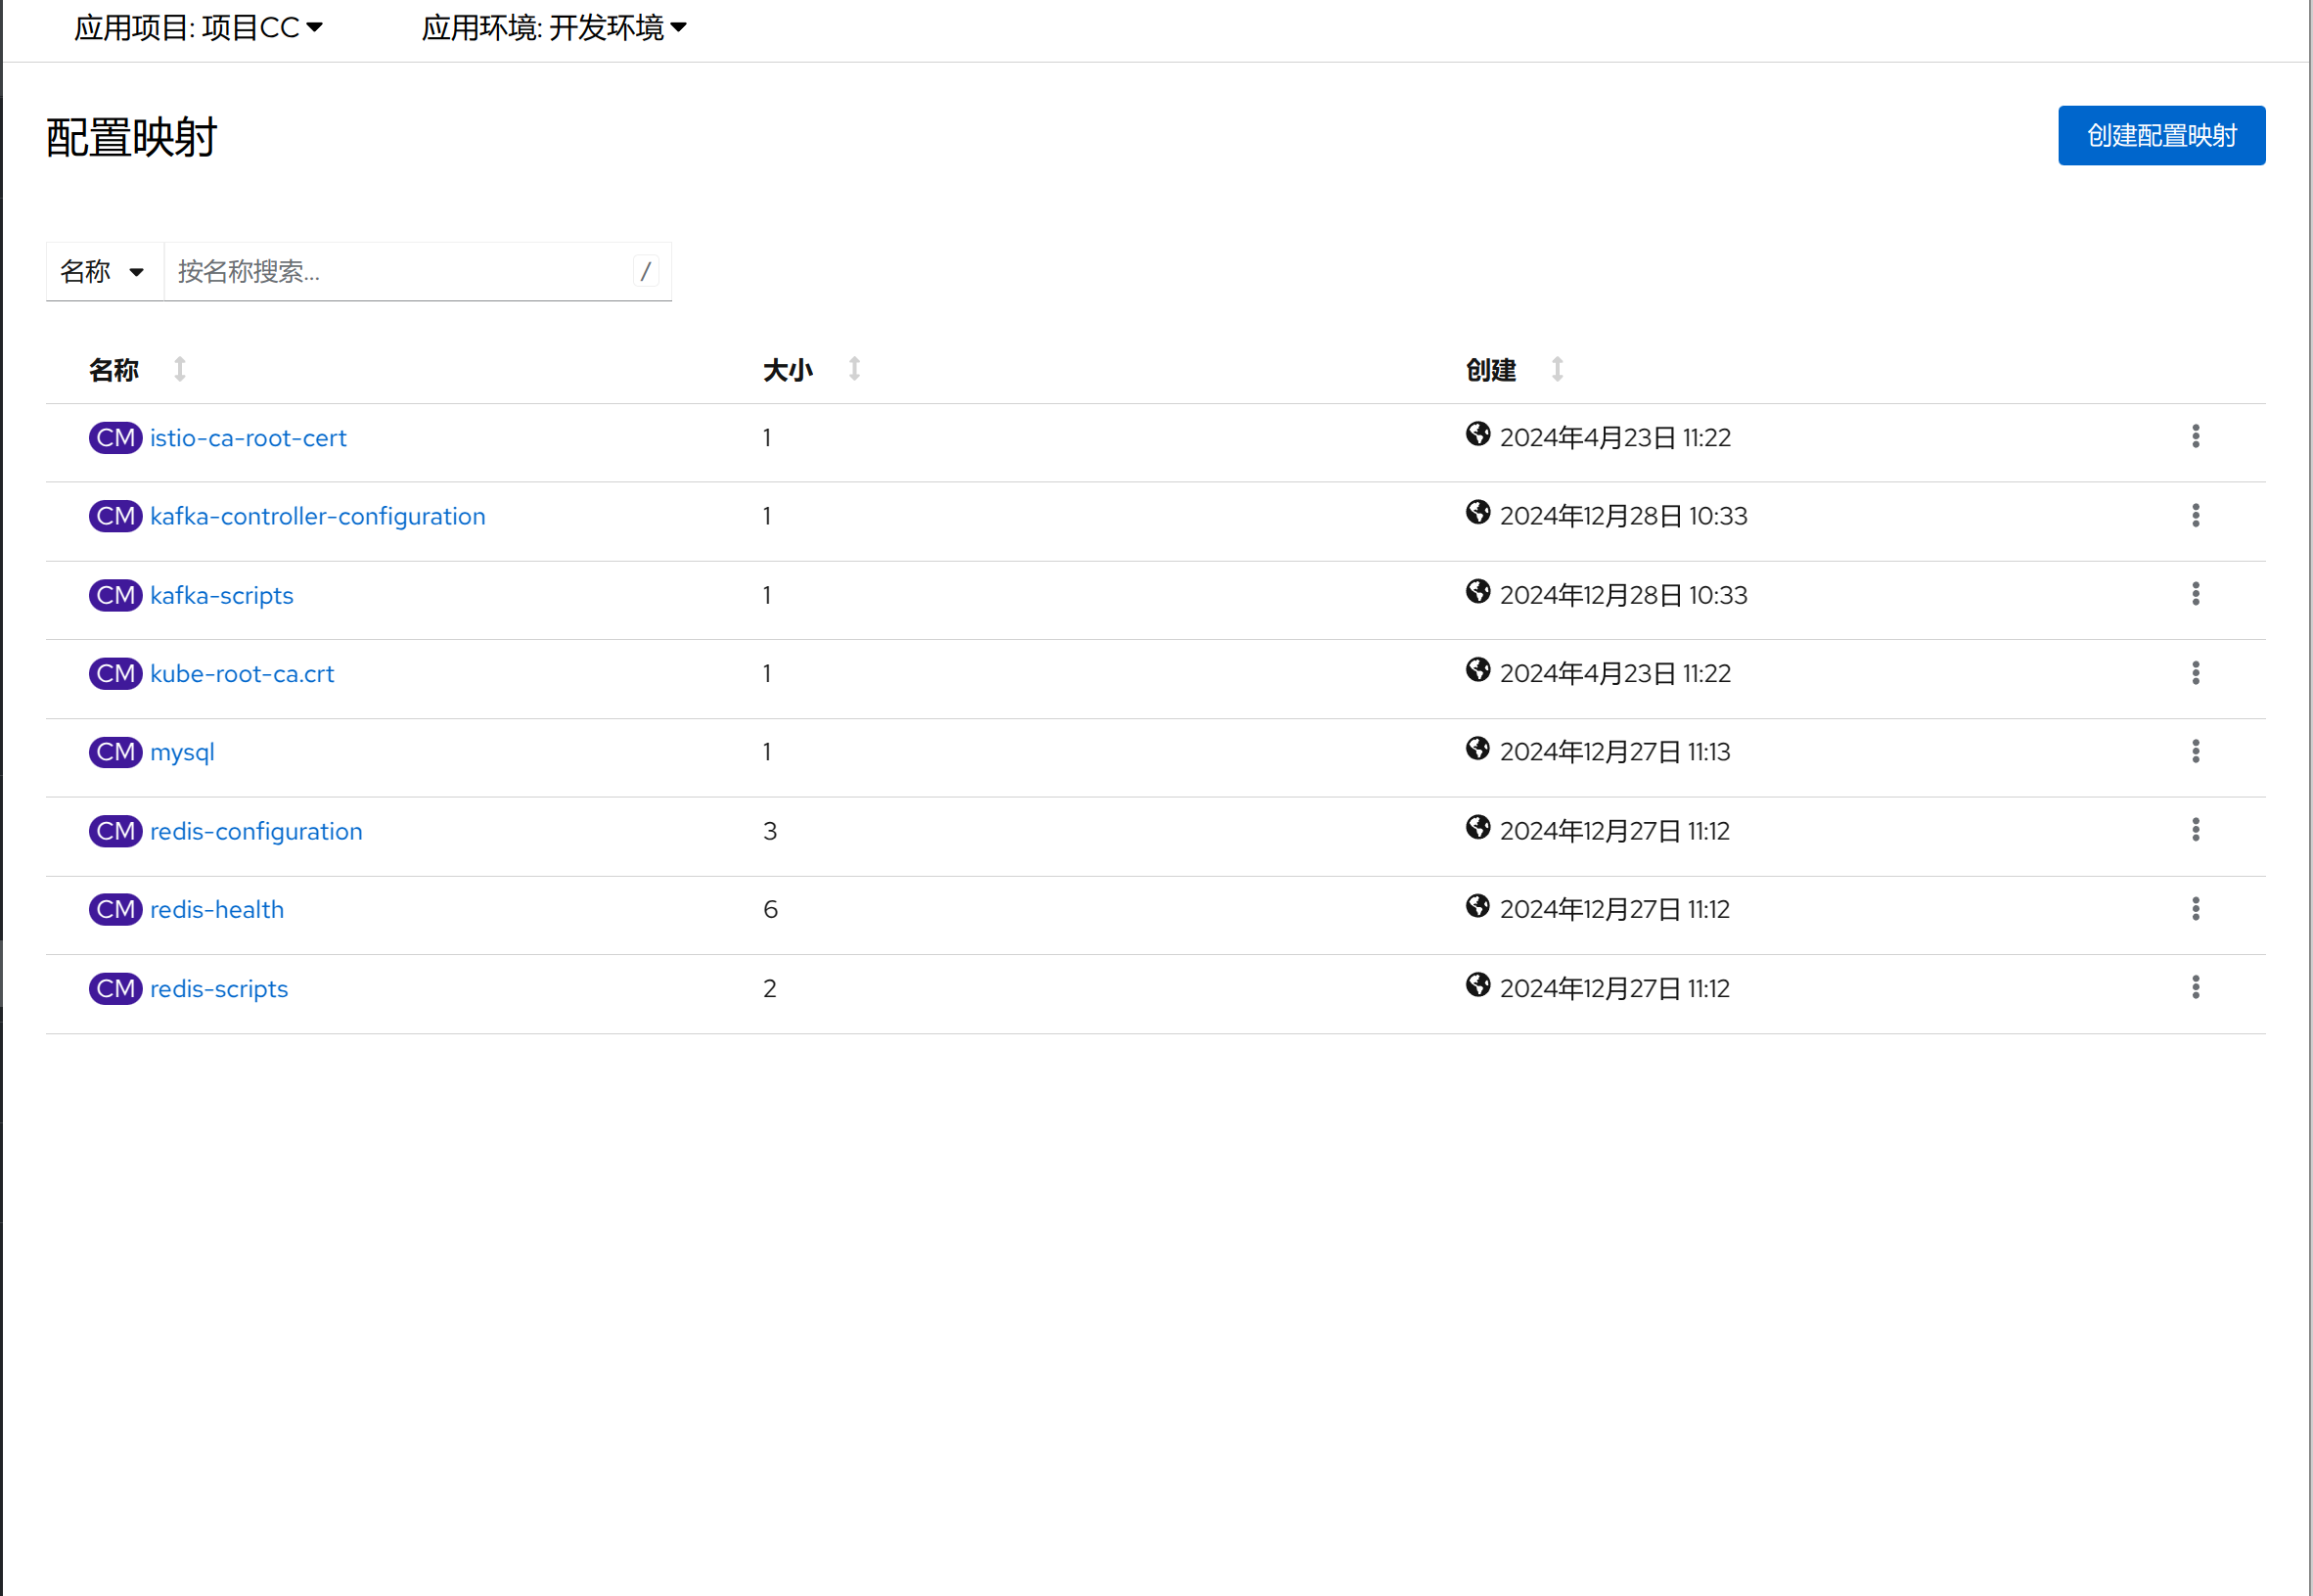This screenshot has height=1596, width=2313.
Task: Open the kafka-controller-configuration link
Action: (317, 516)
